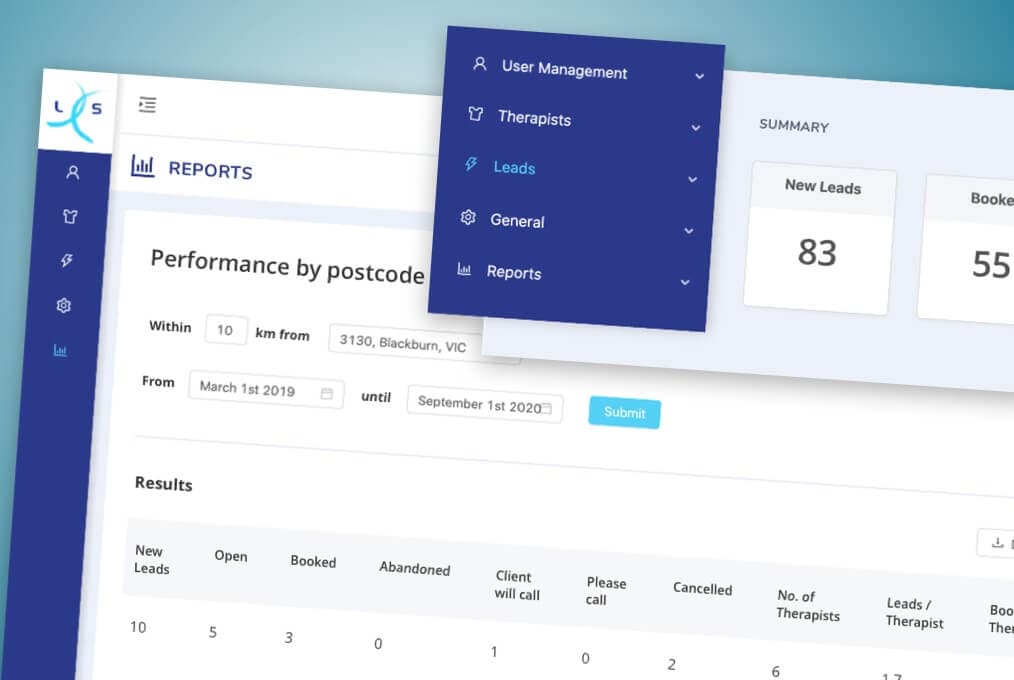
Task: Expand the User Management menu chevron
Action: tap(700, 75)
